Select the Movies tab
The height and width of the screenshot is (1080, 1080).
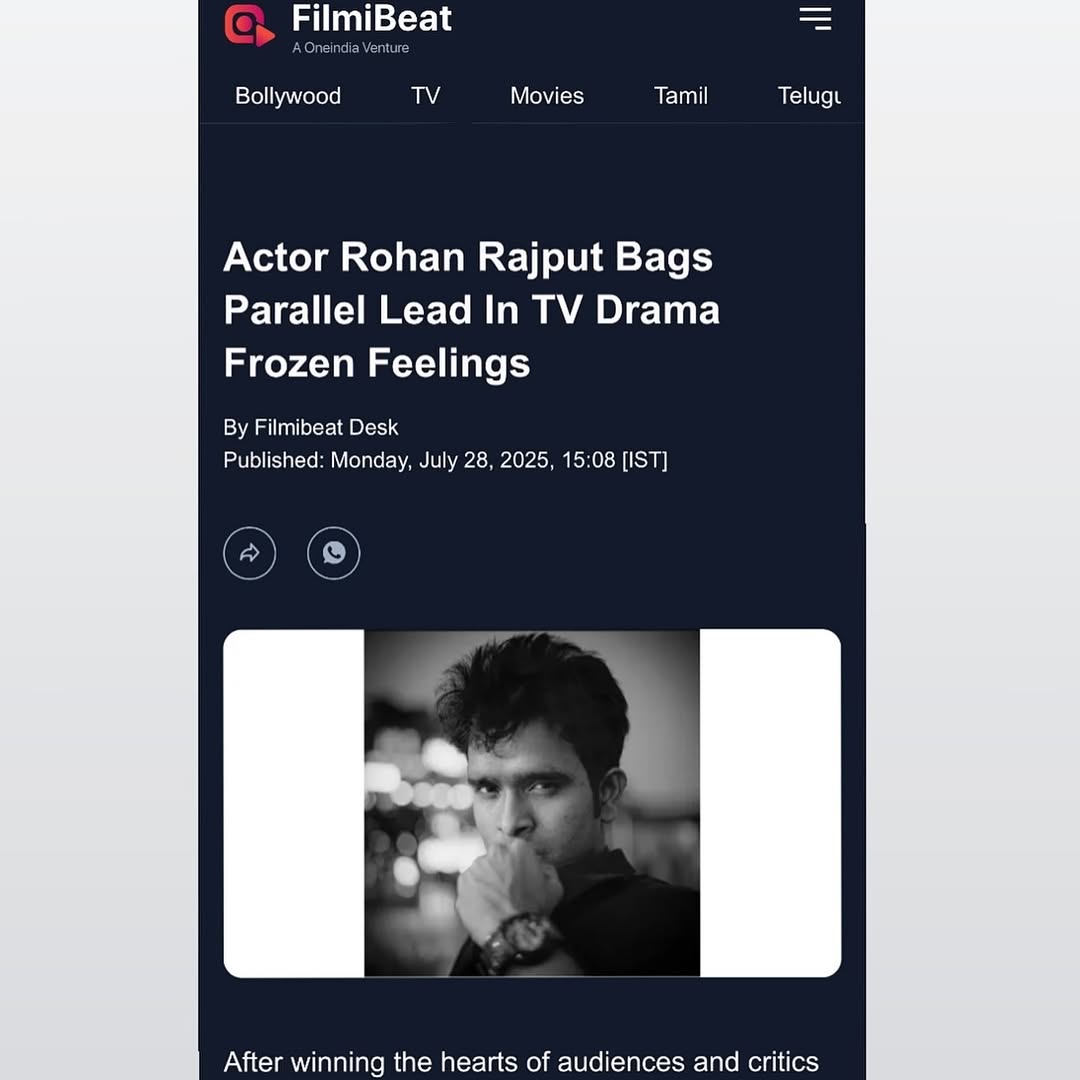pyautogui.click(x=547, y=96)
